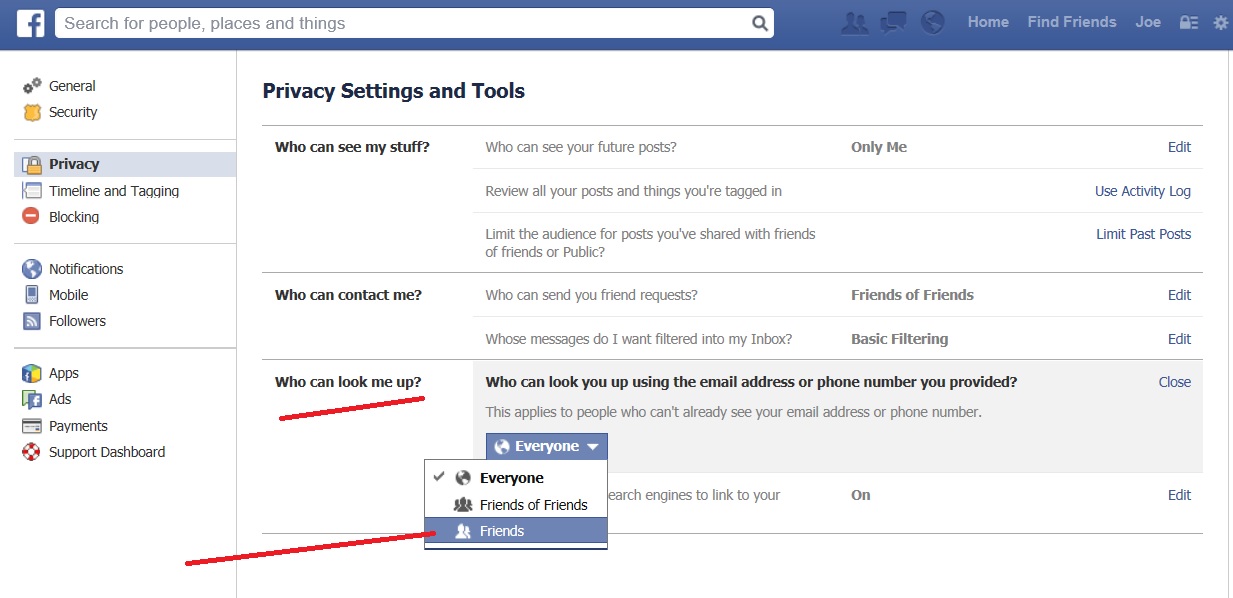Click the Ads sidebar icon
1233x598 pixels.
click(32, 400)
